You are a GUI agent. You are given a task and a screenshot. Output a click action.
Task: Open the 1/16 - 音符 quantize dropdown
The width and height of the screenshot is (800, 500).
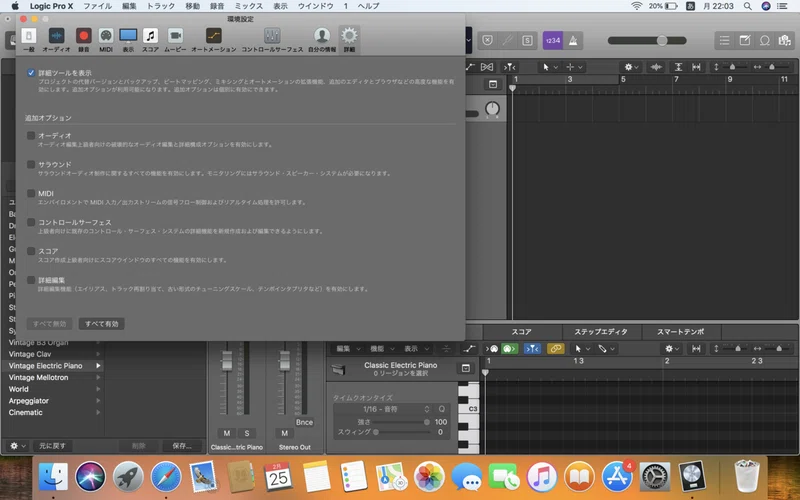384,409
